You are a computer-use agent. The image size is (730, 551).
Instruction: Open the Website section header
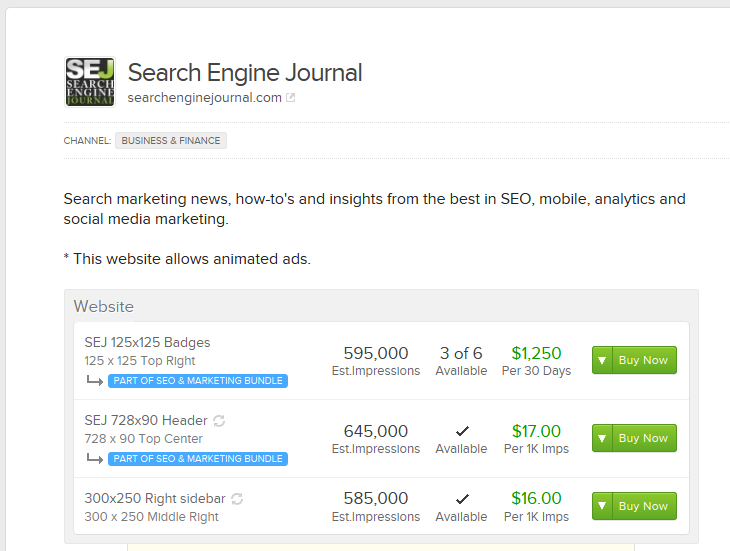(x=104, y=306)
